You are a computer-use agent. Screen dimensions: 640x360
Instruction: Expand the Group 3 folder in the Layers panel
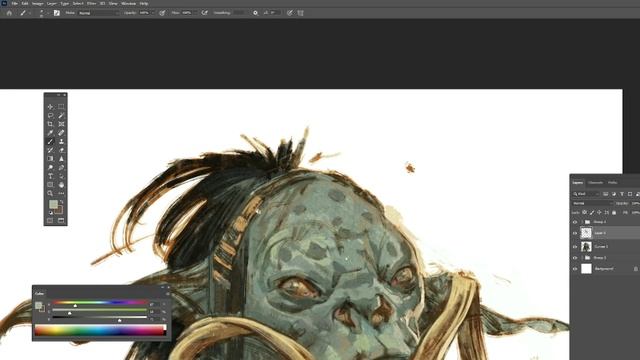click(582, 258)
